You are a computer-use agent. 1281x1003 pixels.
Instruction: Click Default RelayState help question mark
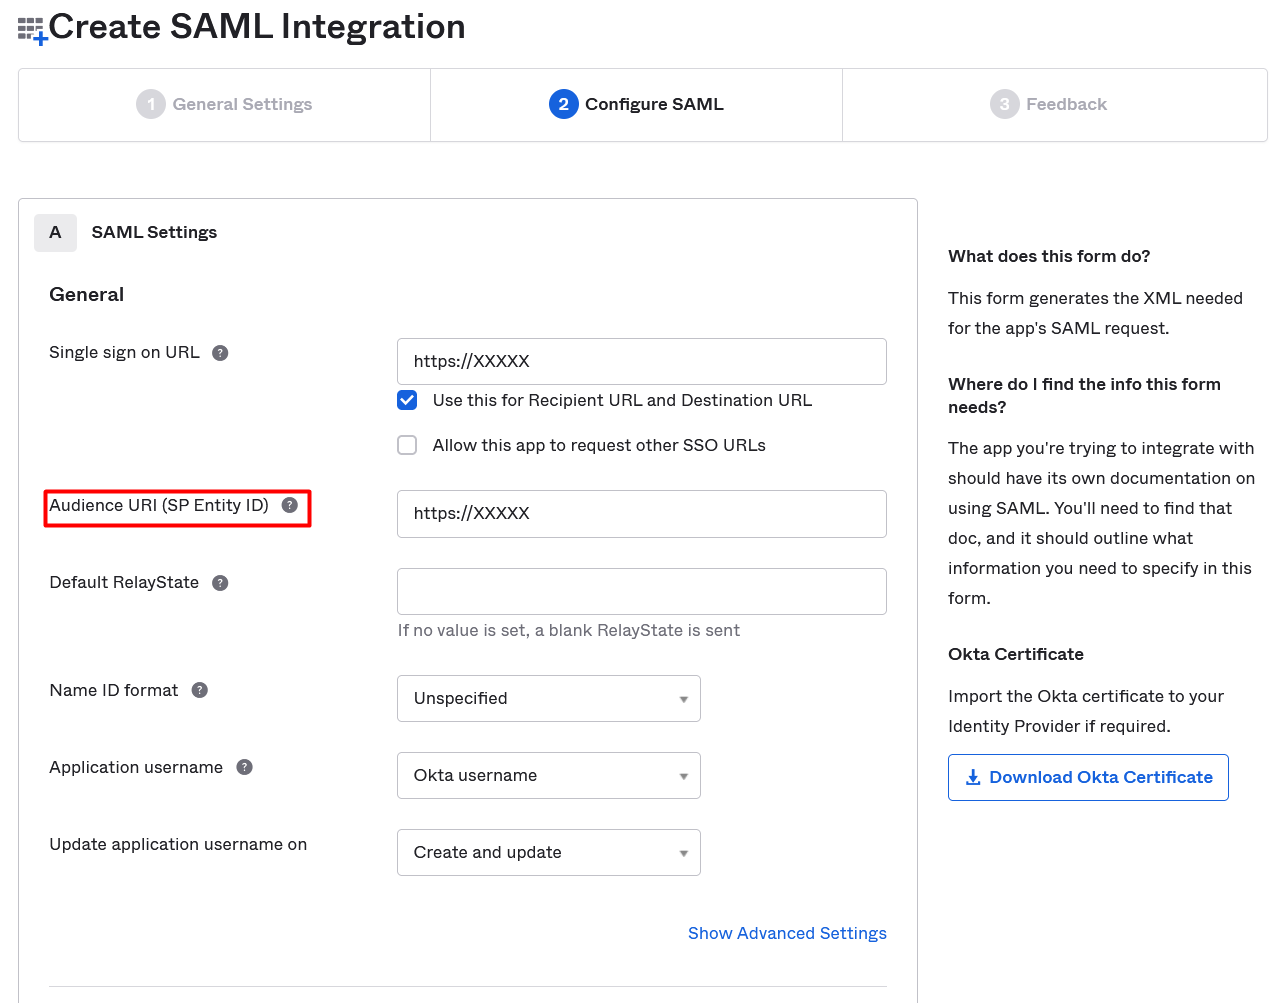pyautogui.click(x=221, y=583)
